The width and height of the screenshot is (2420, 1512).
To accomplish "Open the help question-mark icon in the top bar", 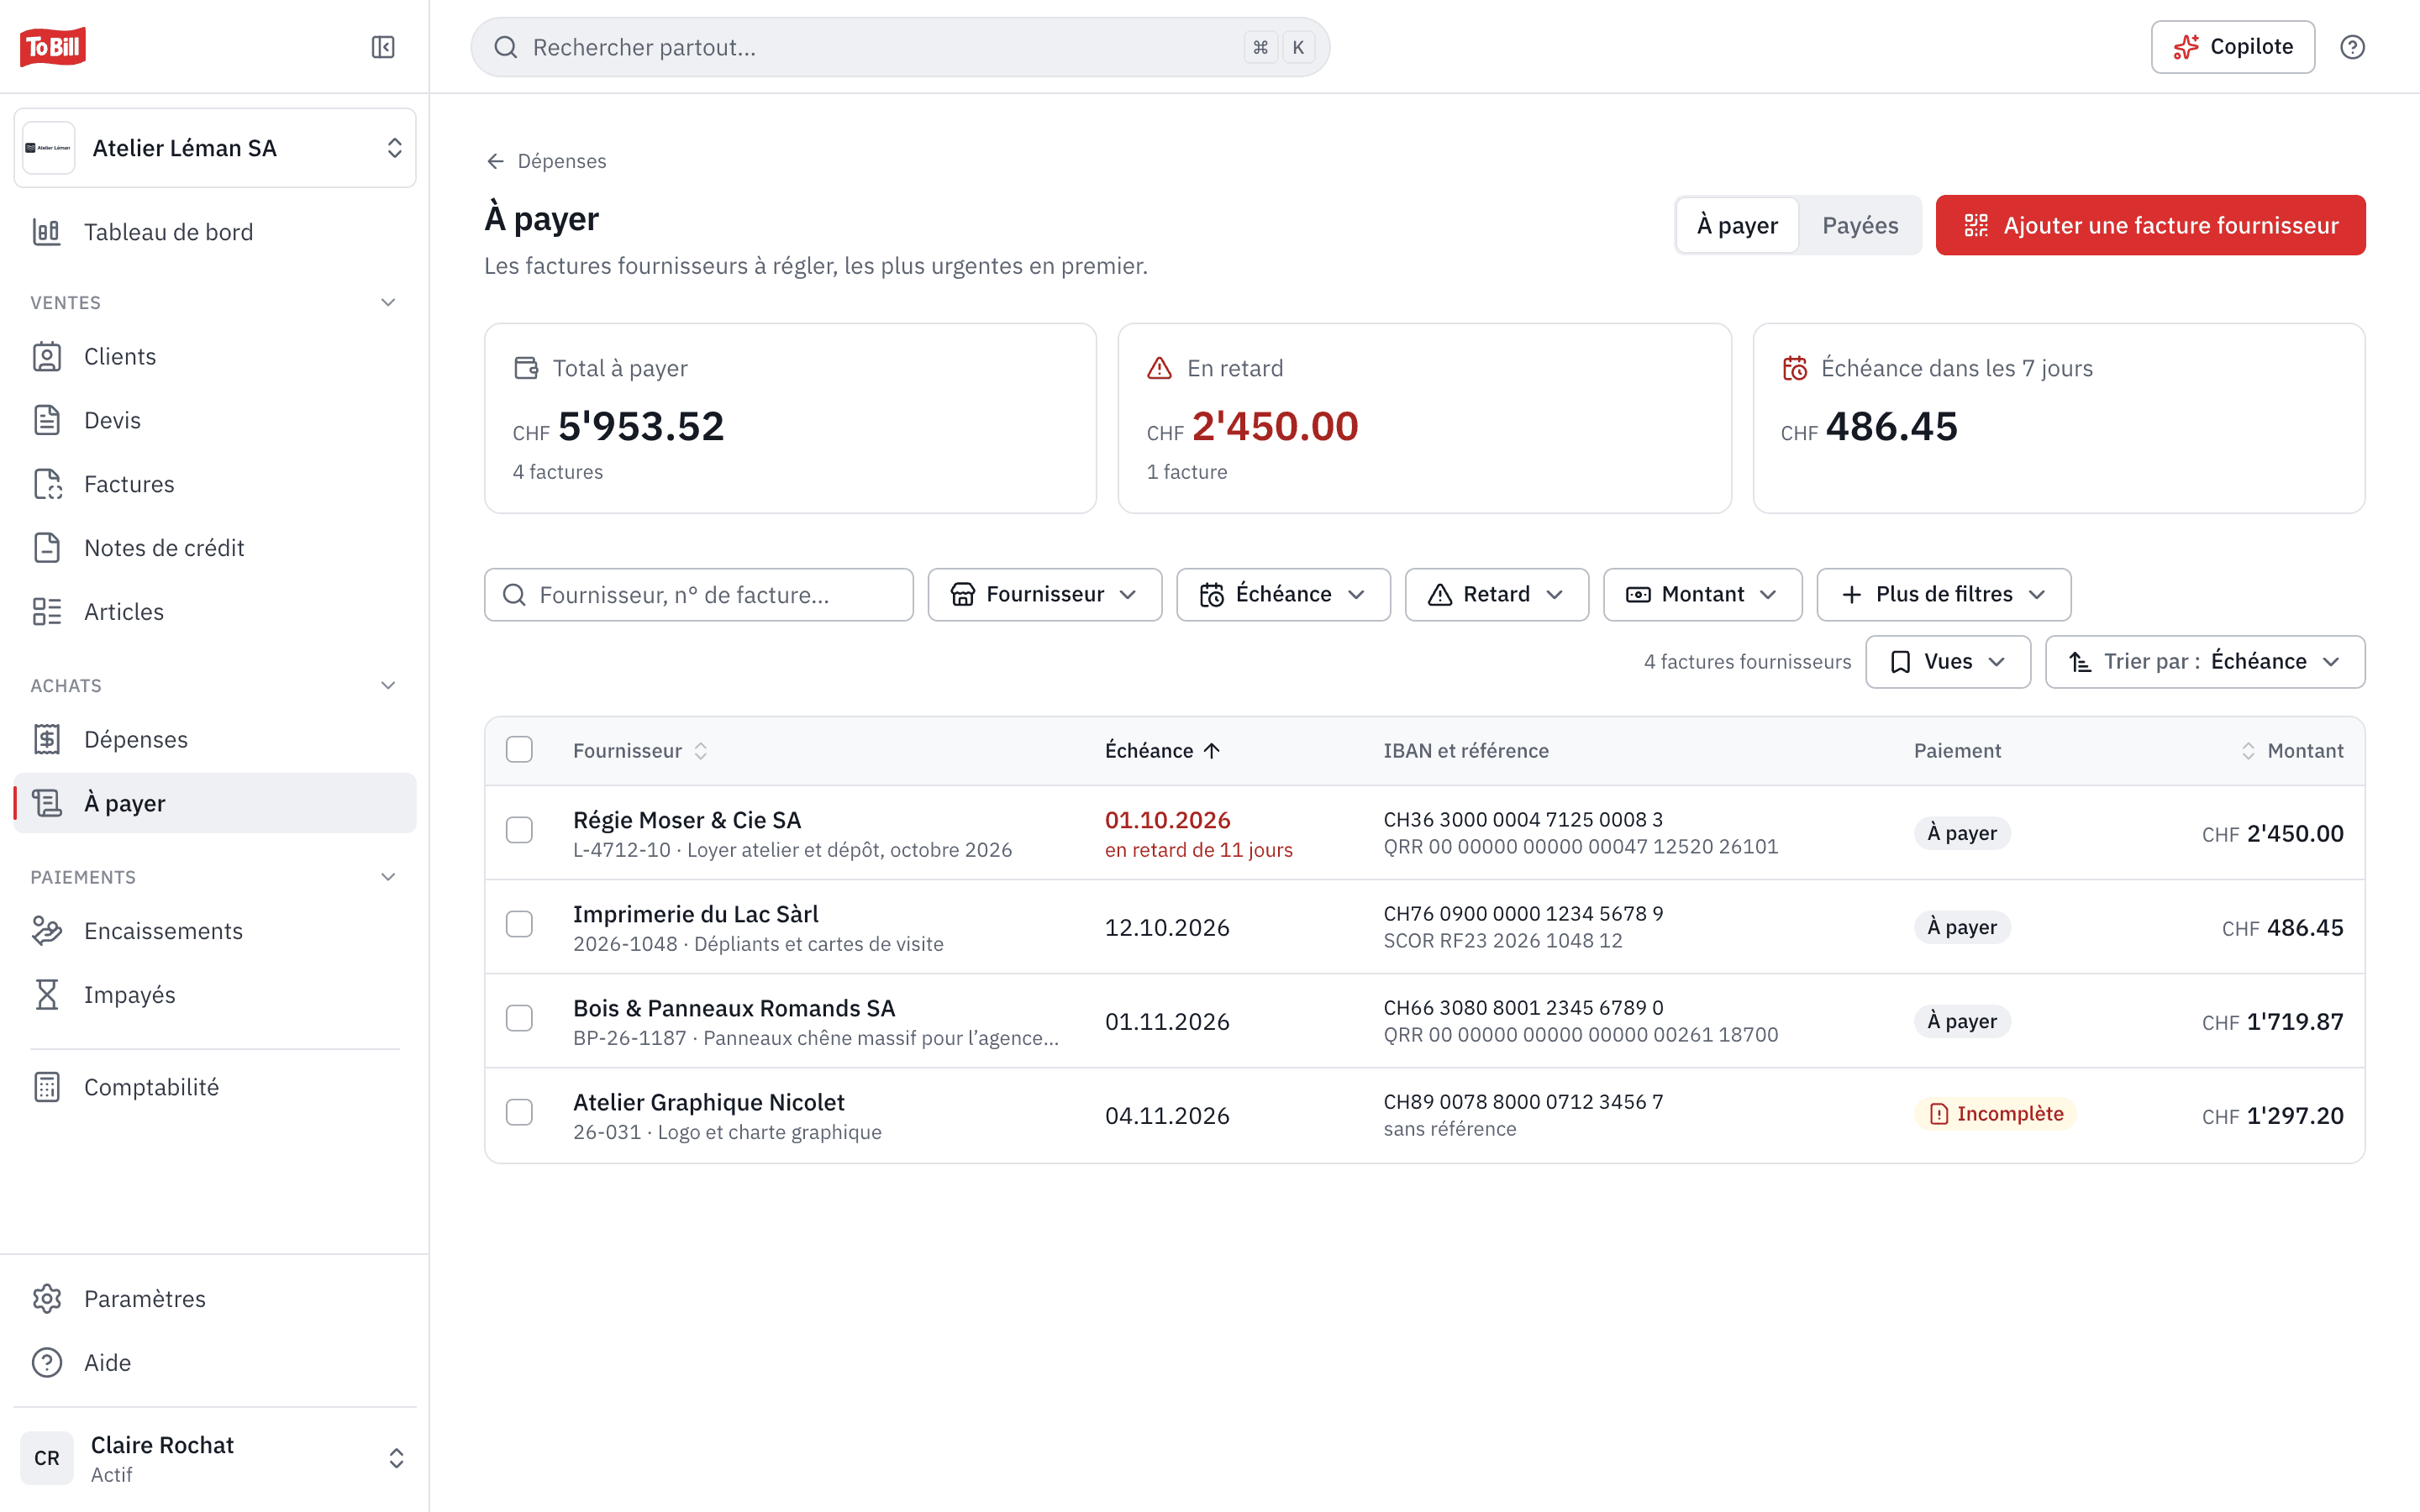I will click(2352, 47).
